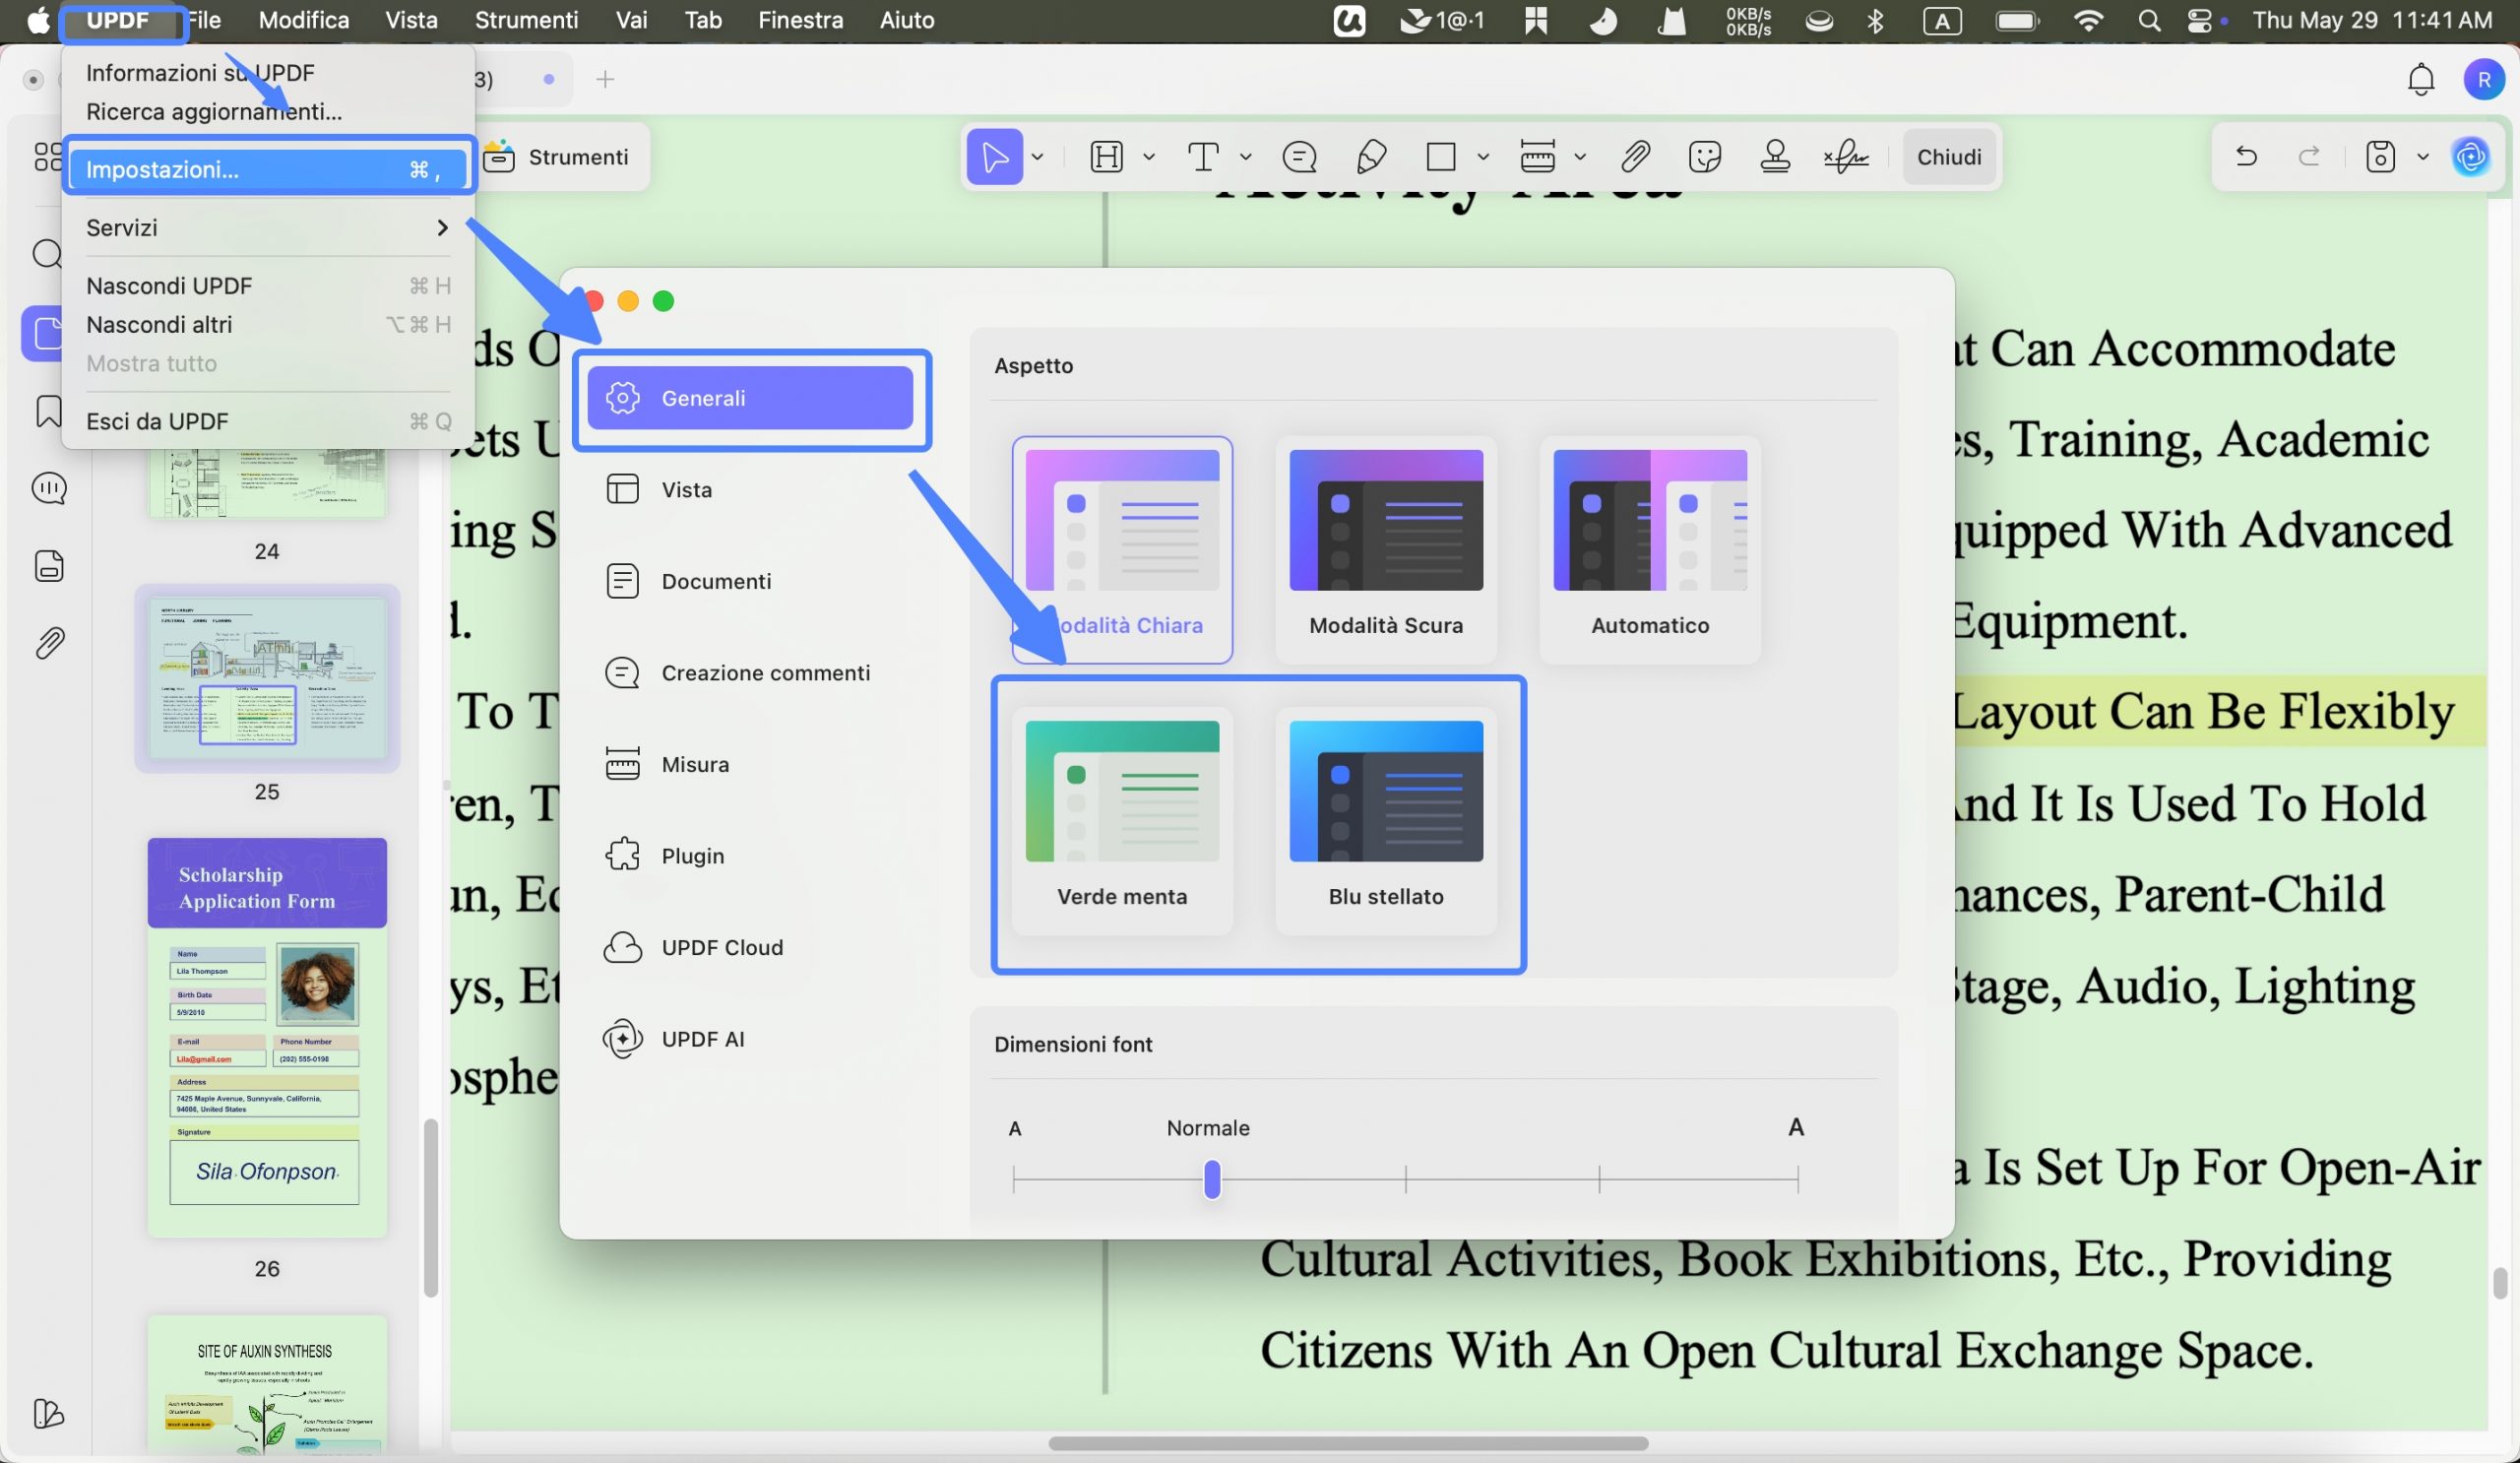Select the text box tool
The height and width of the screenshot is (1463, 2520).
tap(1203, 157)
